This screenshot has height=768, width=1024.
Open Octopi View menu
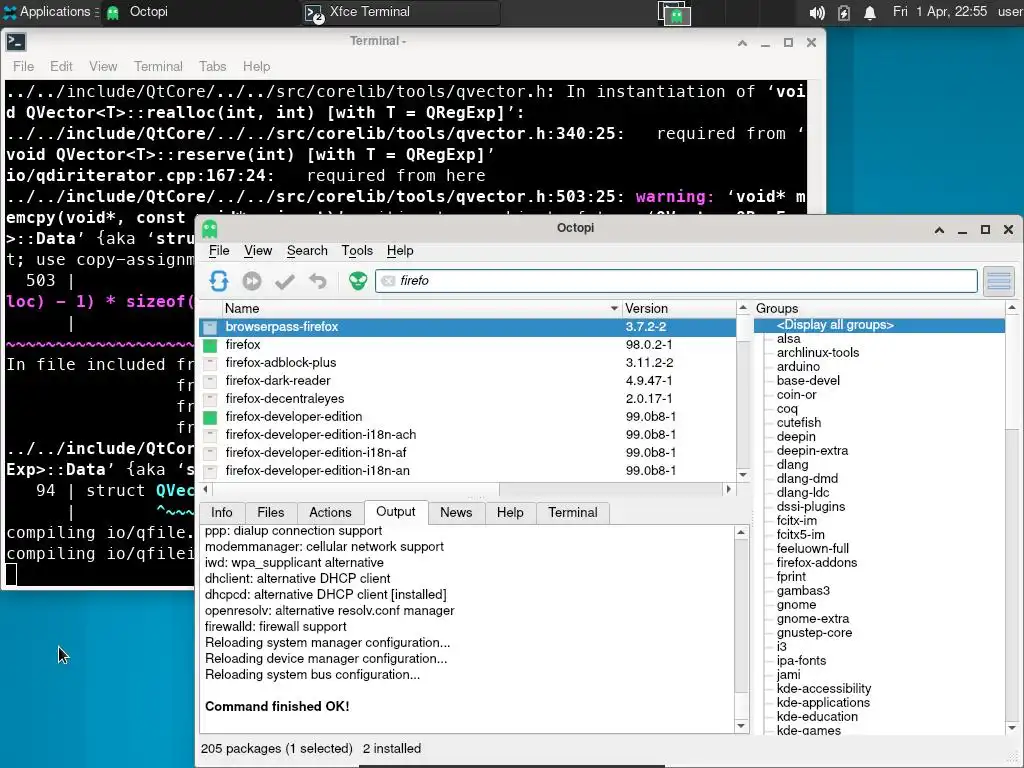coord(258,251)
